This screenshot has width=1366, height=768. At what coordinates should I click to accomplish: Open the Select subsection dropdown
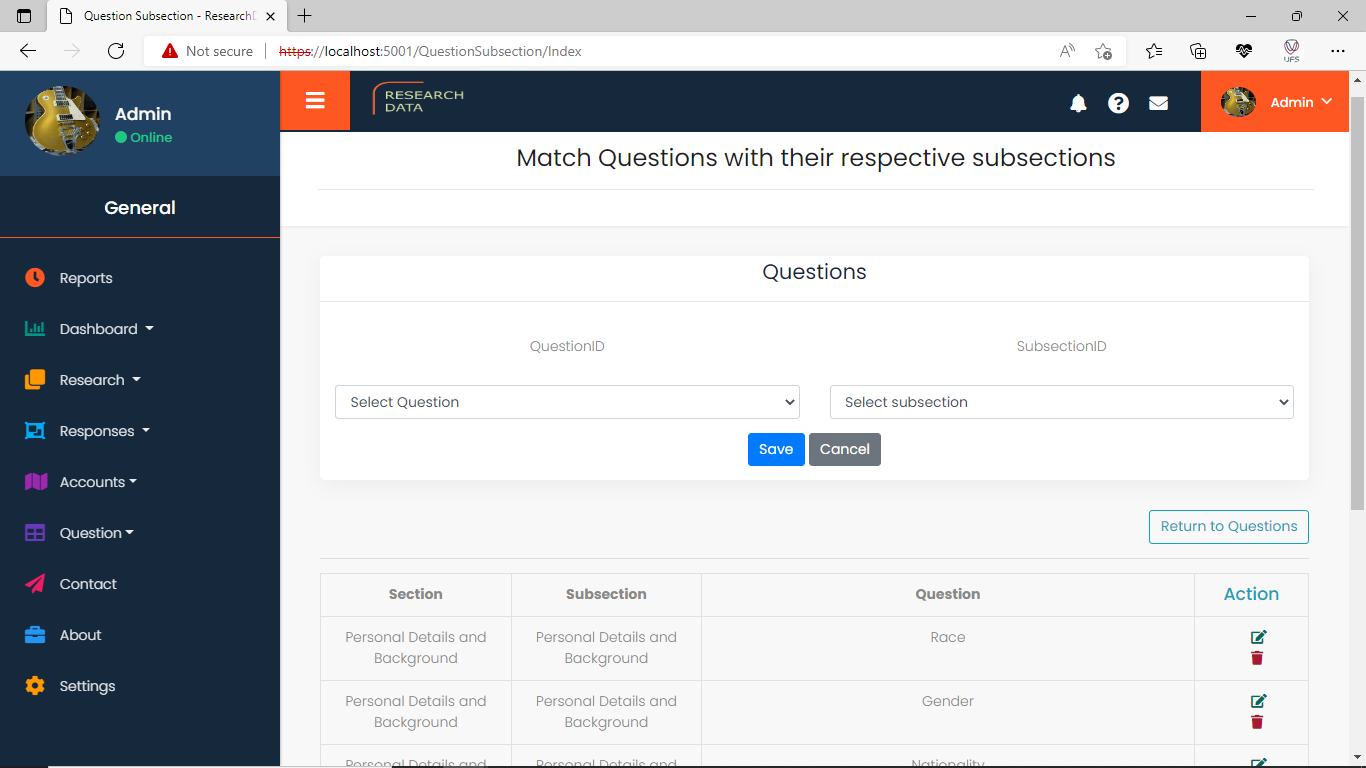1061,402
